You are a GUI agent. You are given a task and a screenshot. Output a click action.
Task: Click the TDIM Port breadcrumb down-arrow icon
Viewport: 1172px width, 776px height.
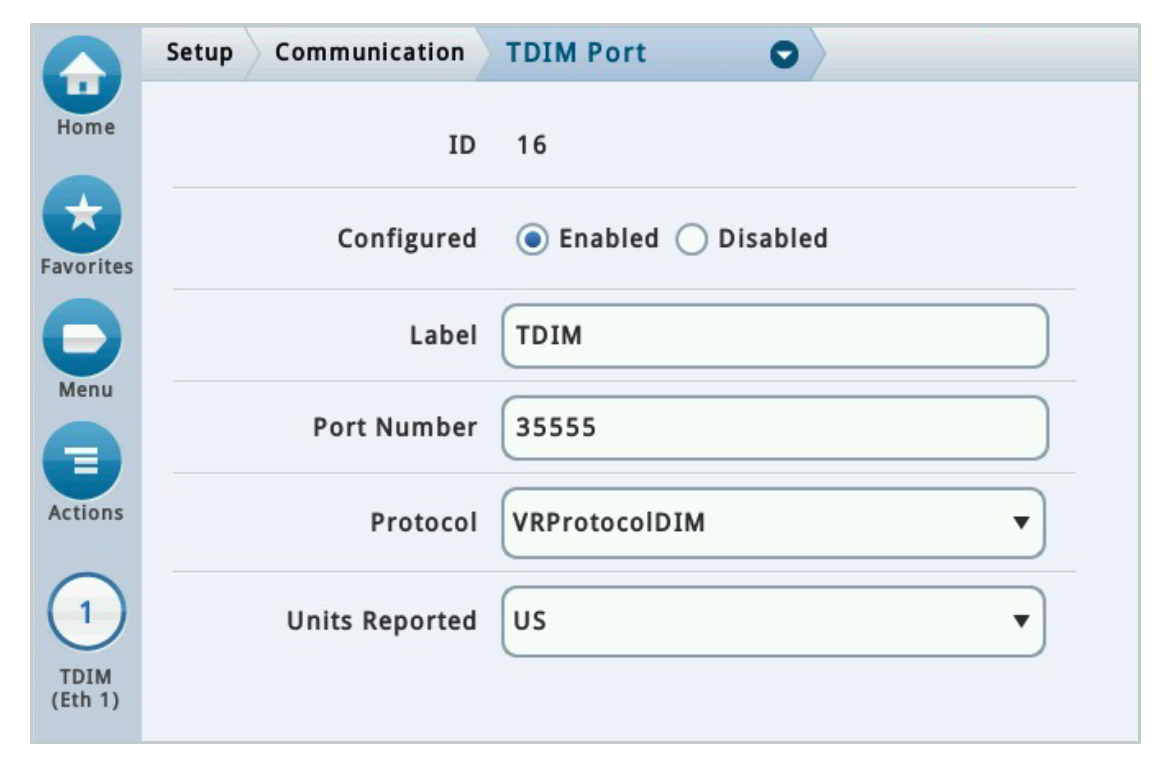coord(784,55)
